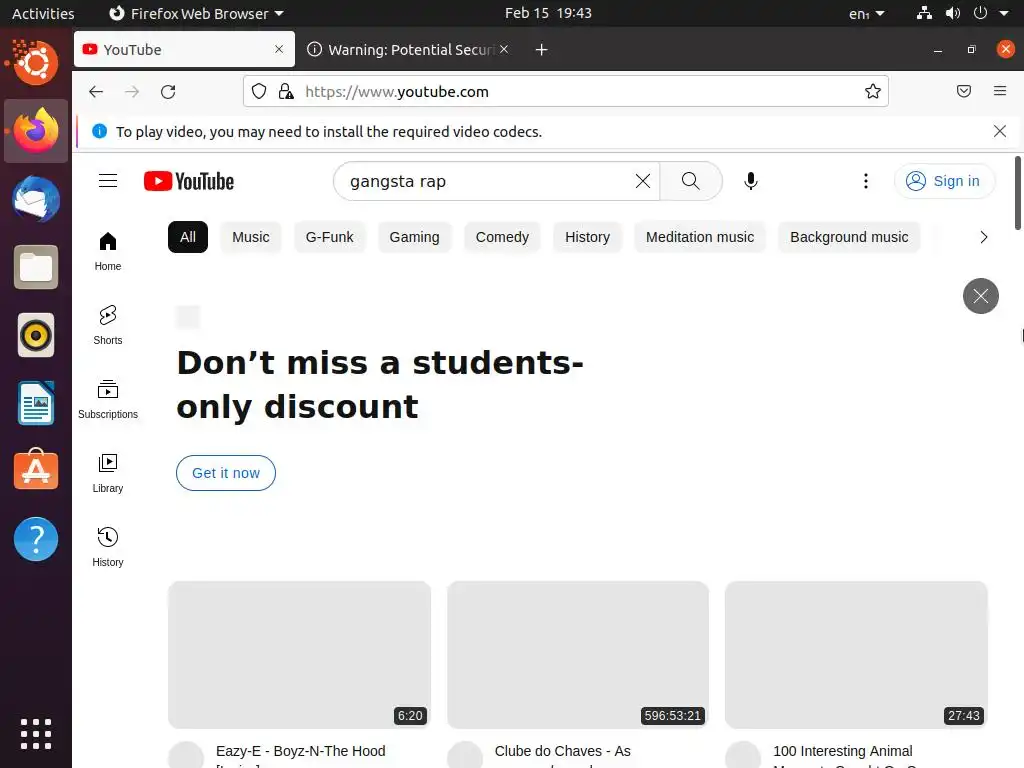Open History from the sidebar
The image size is (1024, 768).
(108, 547)
